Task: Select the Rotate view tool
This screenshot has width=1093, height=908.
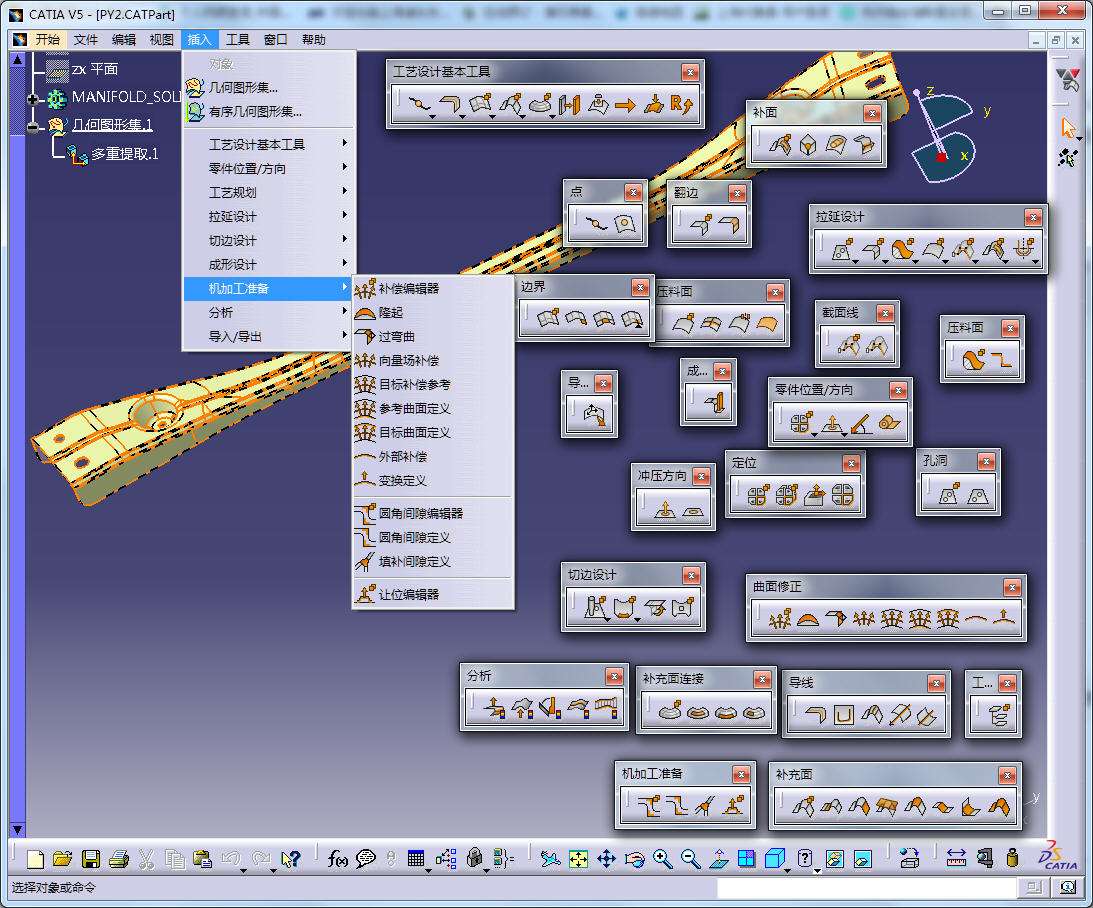Action: pos(634,859)
